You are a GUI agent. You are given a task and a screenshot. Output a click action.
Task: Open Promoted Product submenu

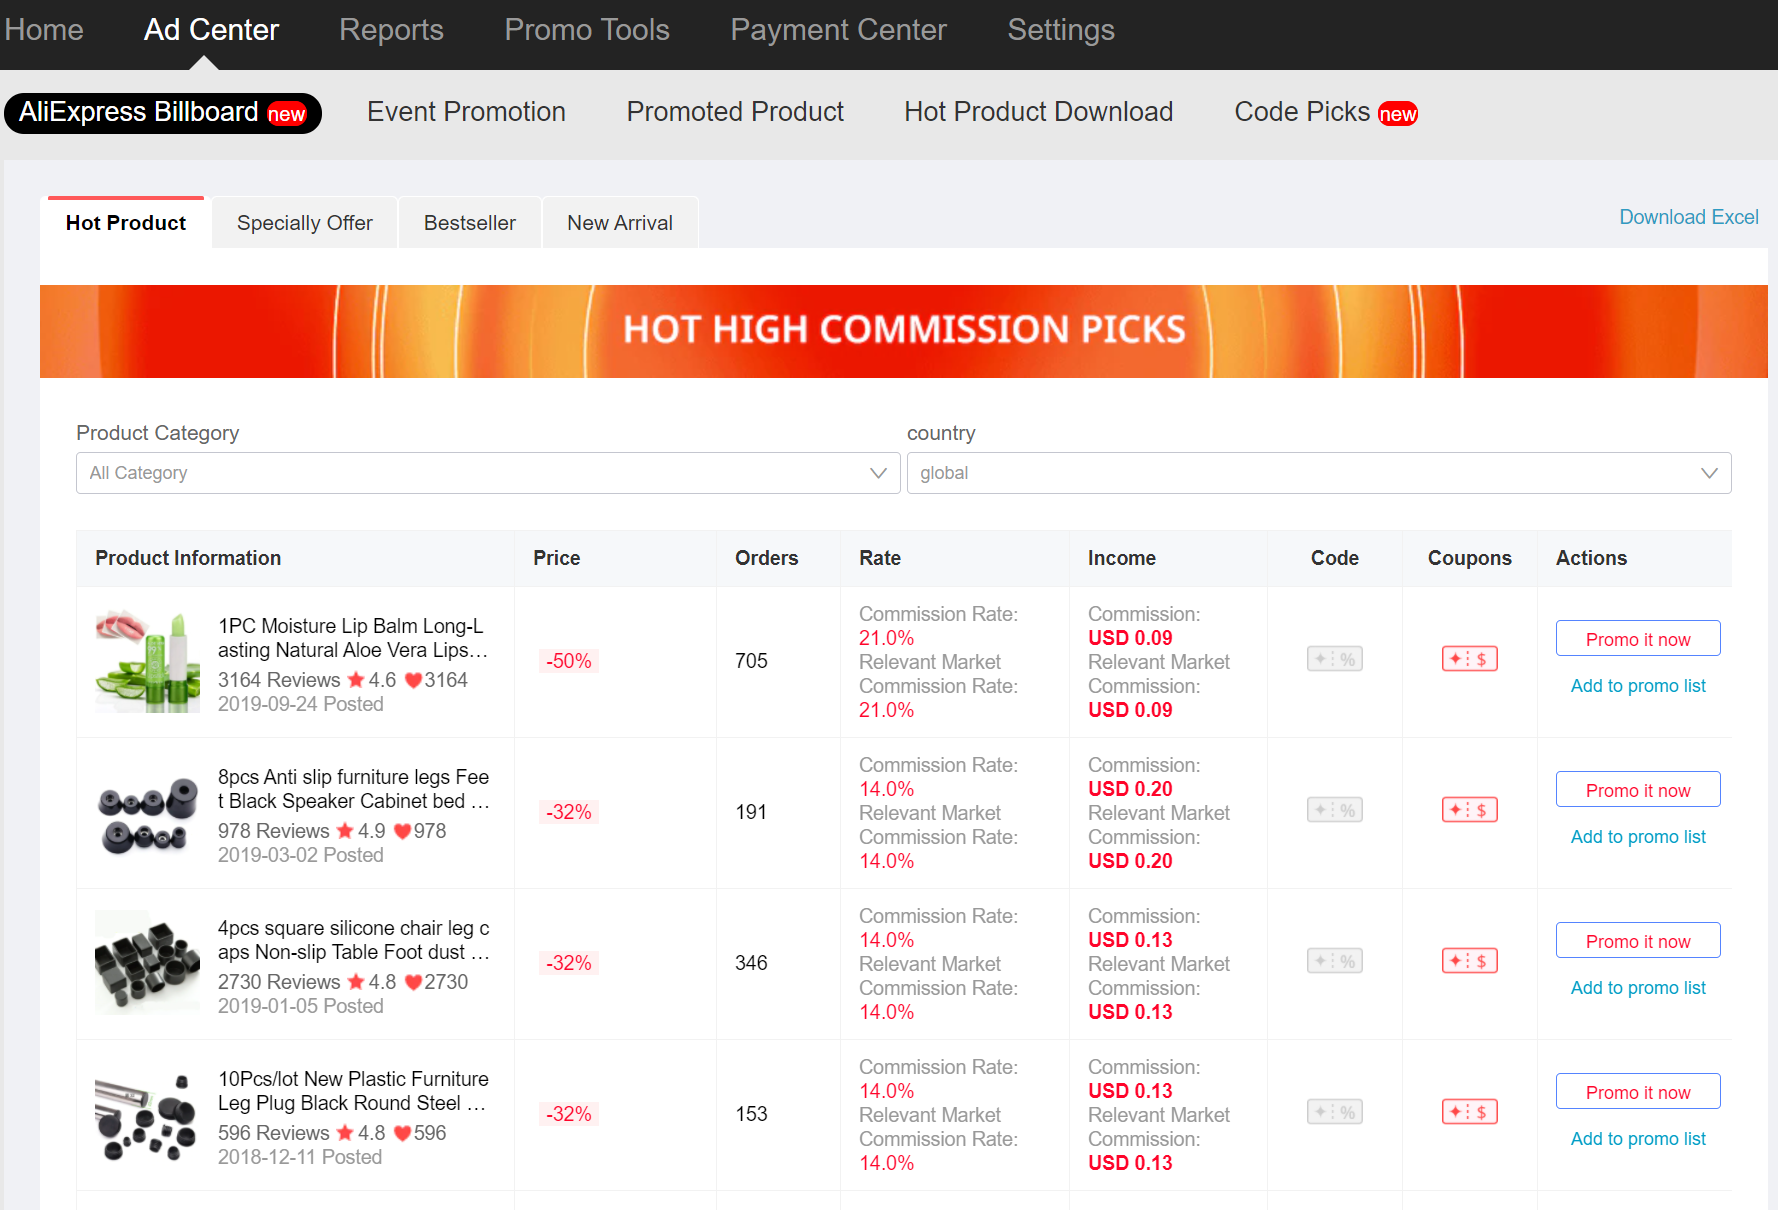(735, 112)
